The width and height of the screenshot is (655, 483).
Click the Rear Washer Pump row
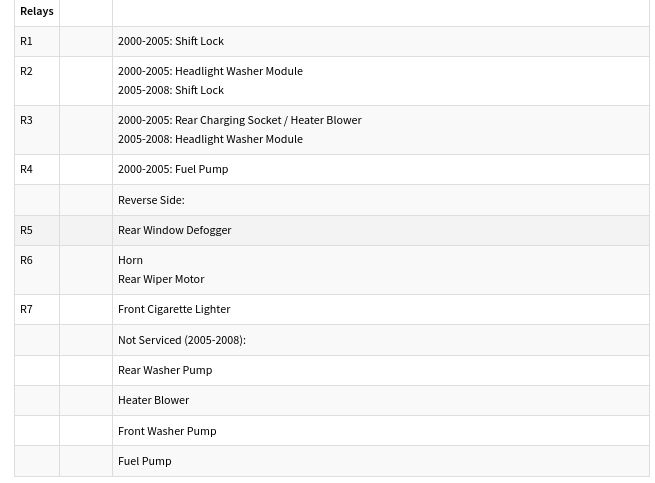click(x=332, y=371)
